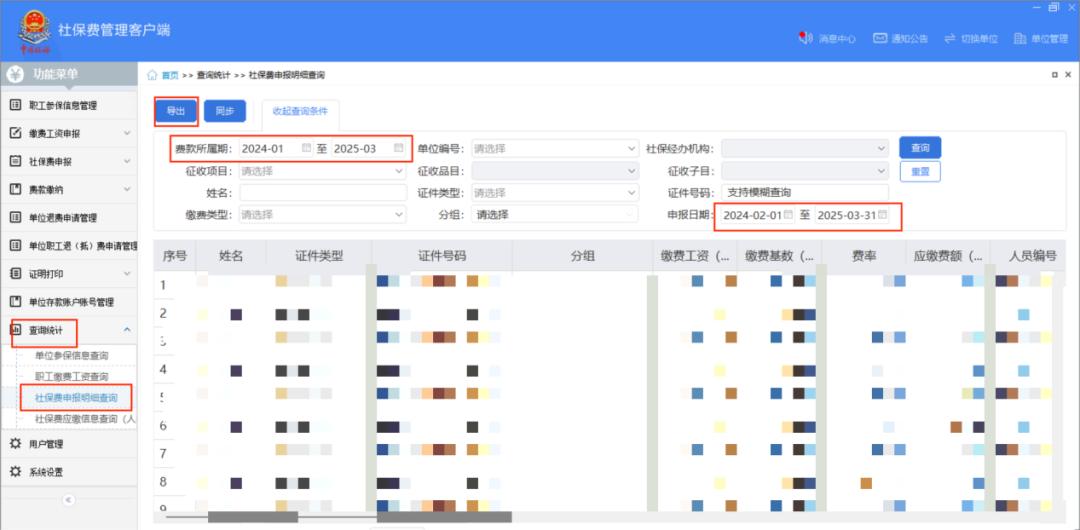1080x530 pixels.
Task: Click the 姓名 text input field
Action: click(322, 193)
